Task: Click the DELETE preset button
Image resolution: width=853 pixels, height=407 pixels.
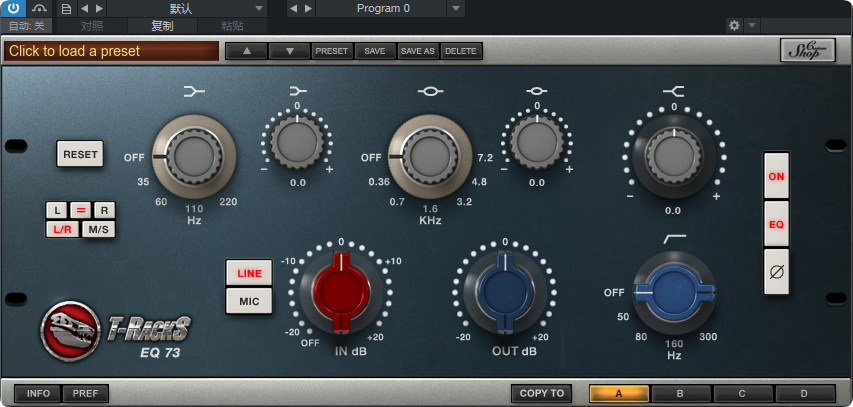Action: point(461,51)
